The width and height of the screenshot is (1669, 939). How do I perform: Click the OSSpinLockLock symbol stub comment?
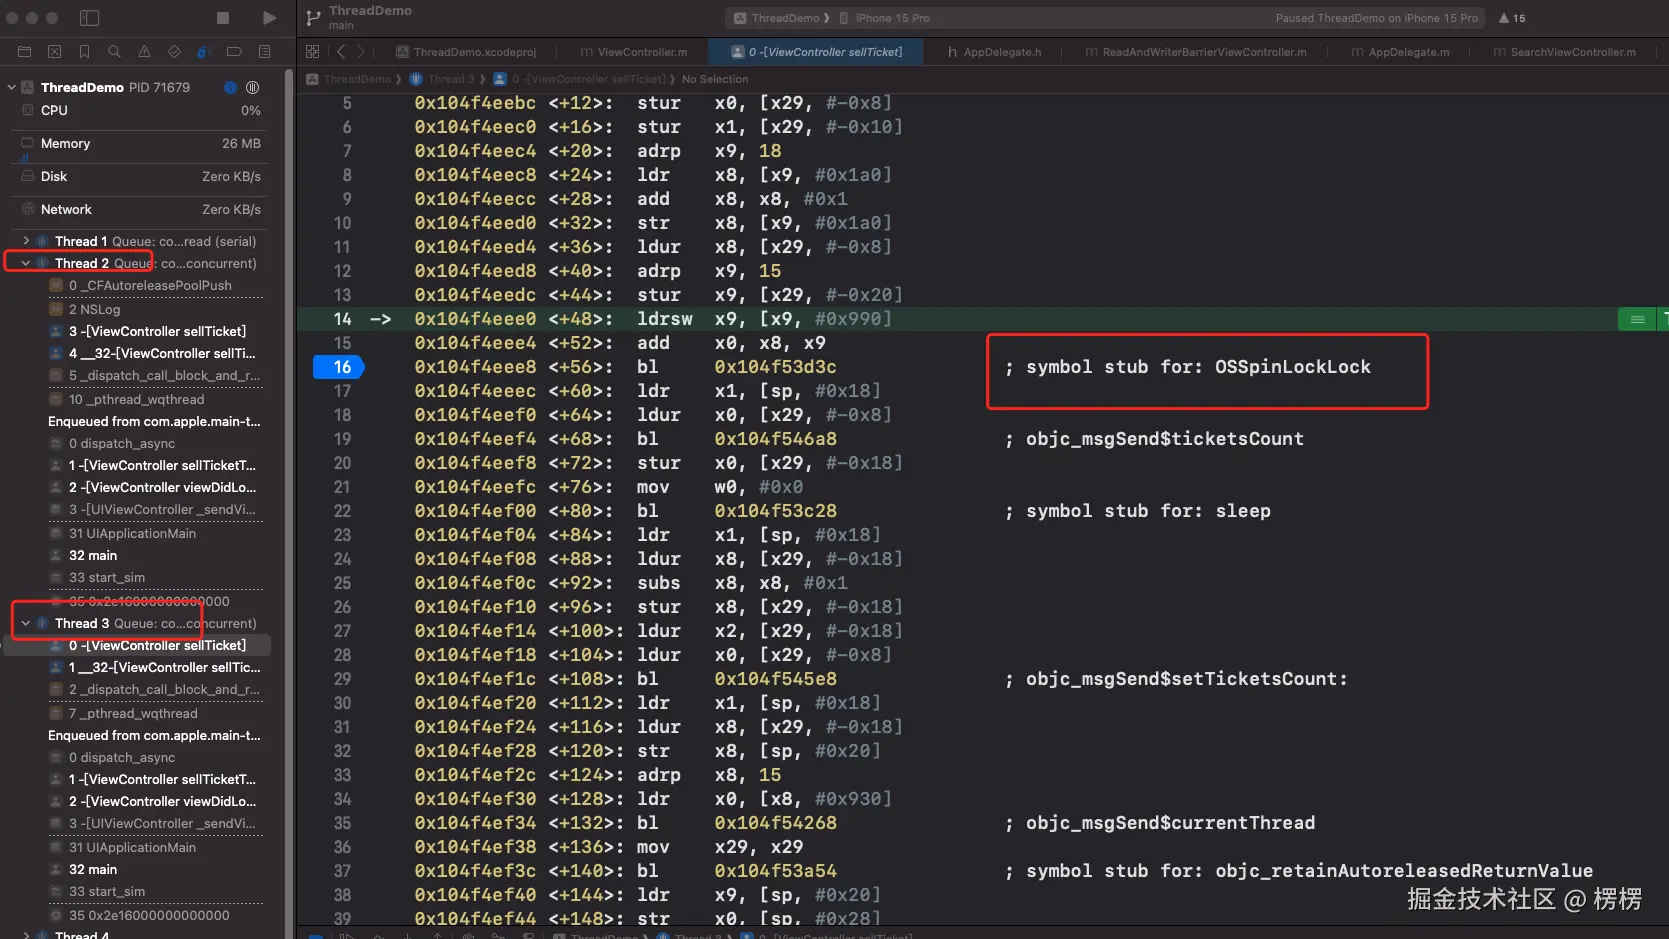(x=1188, y=367)
